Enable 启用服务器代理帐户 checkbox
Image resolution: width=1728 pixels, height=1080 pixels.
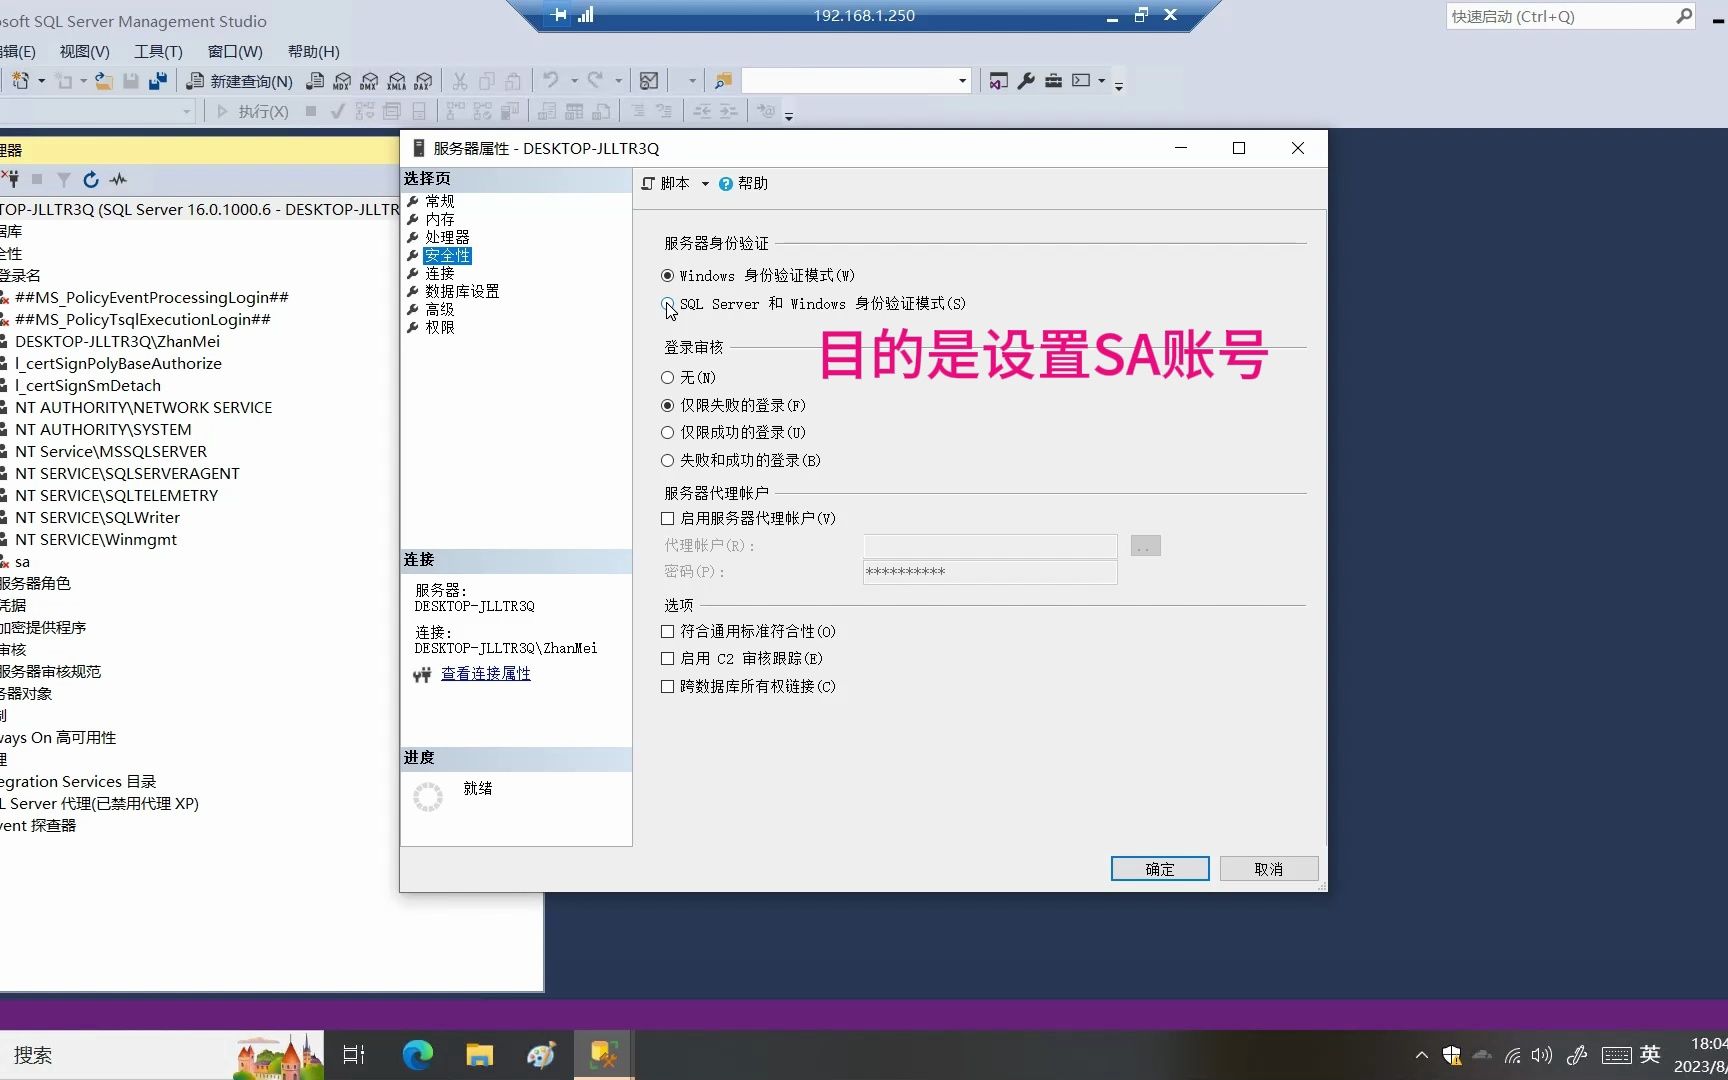point(667,518)
